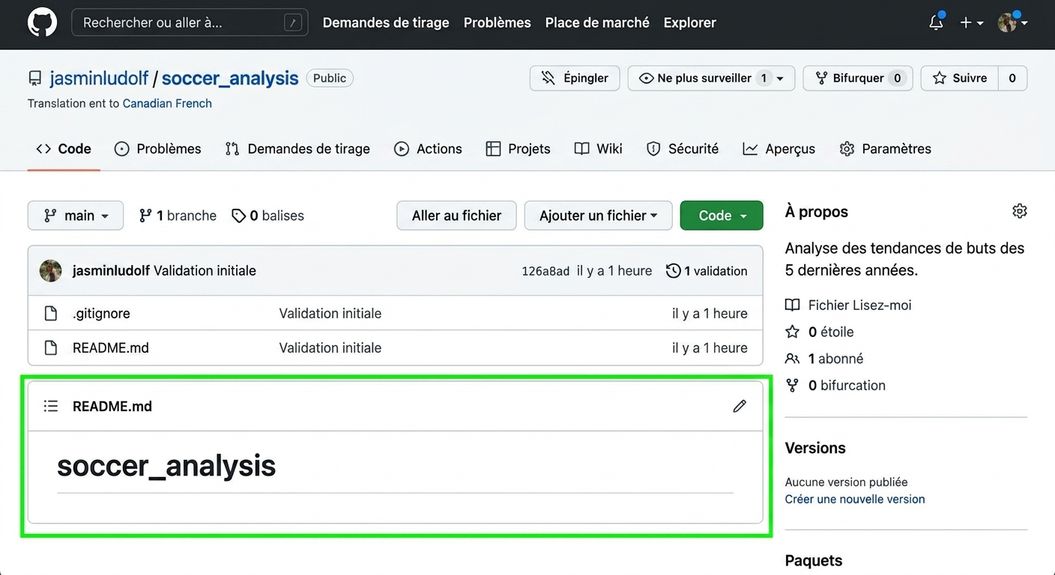Open the jasminludolf commit author link

click(x=111, y=270)
